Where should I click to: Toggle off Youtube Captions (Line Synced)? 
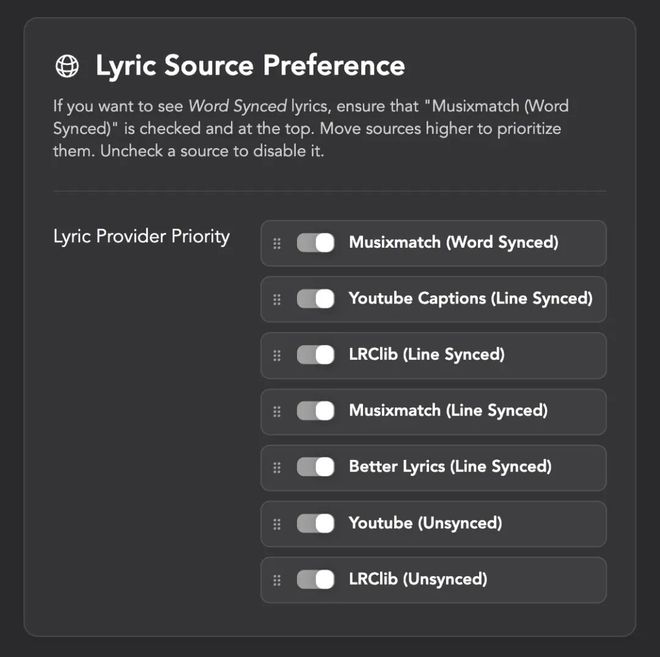tap(315, 299)
